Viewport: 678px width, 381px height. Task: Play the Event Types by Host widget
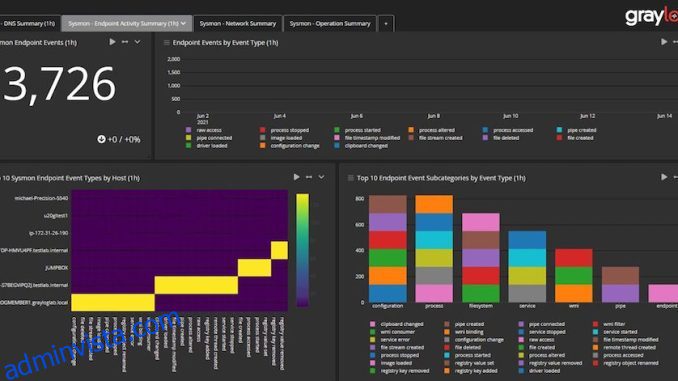point(297,177)
